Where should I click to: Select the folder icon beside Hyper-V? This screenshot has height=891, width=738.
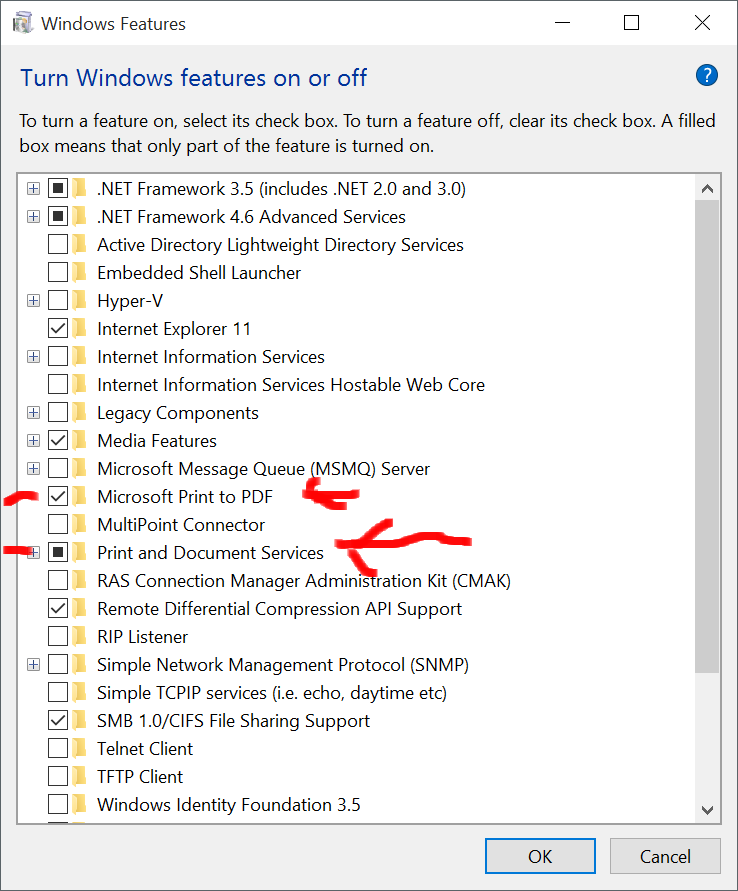[80, 300]
